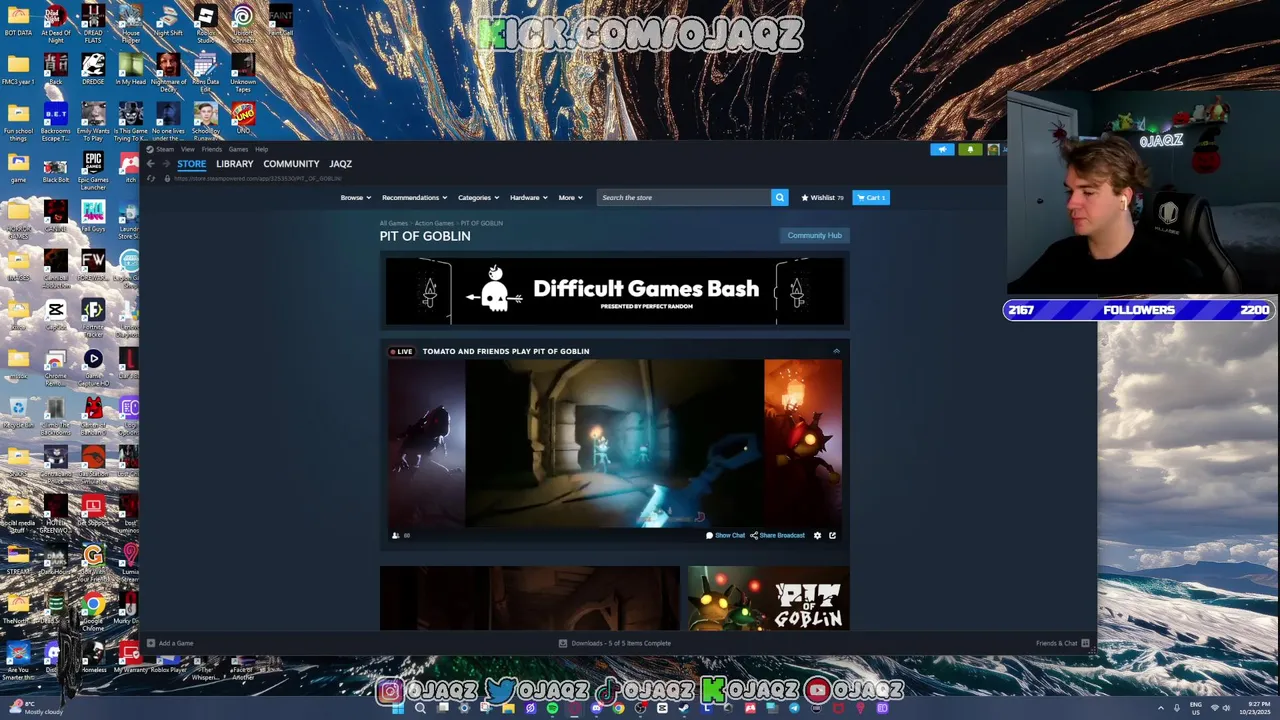Open the DREDGE desktop shortcut
This screenshot has height=720, width=1280.
tap(93, 69)
